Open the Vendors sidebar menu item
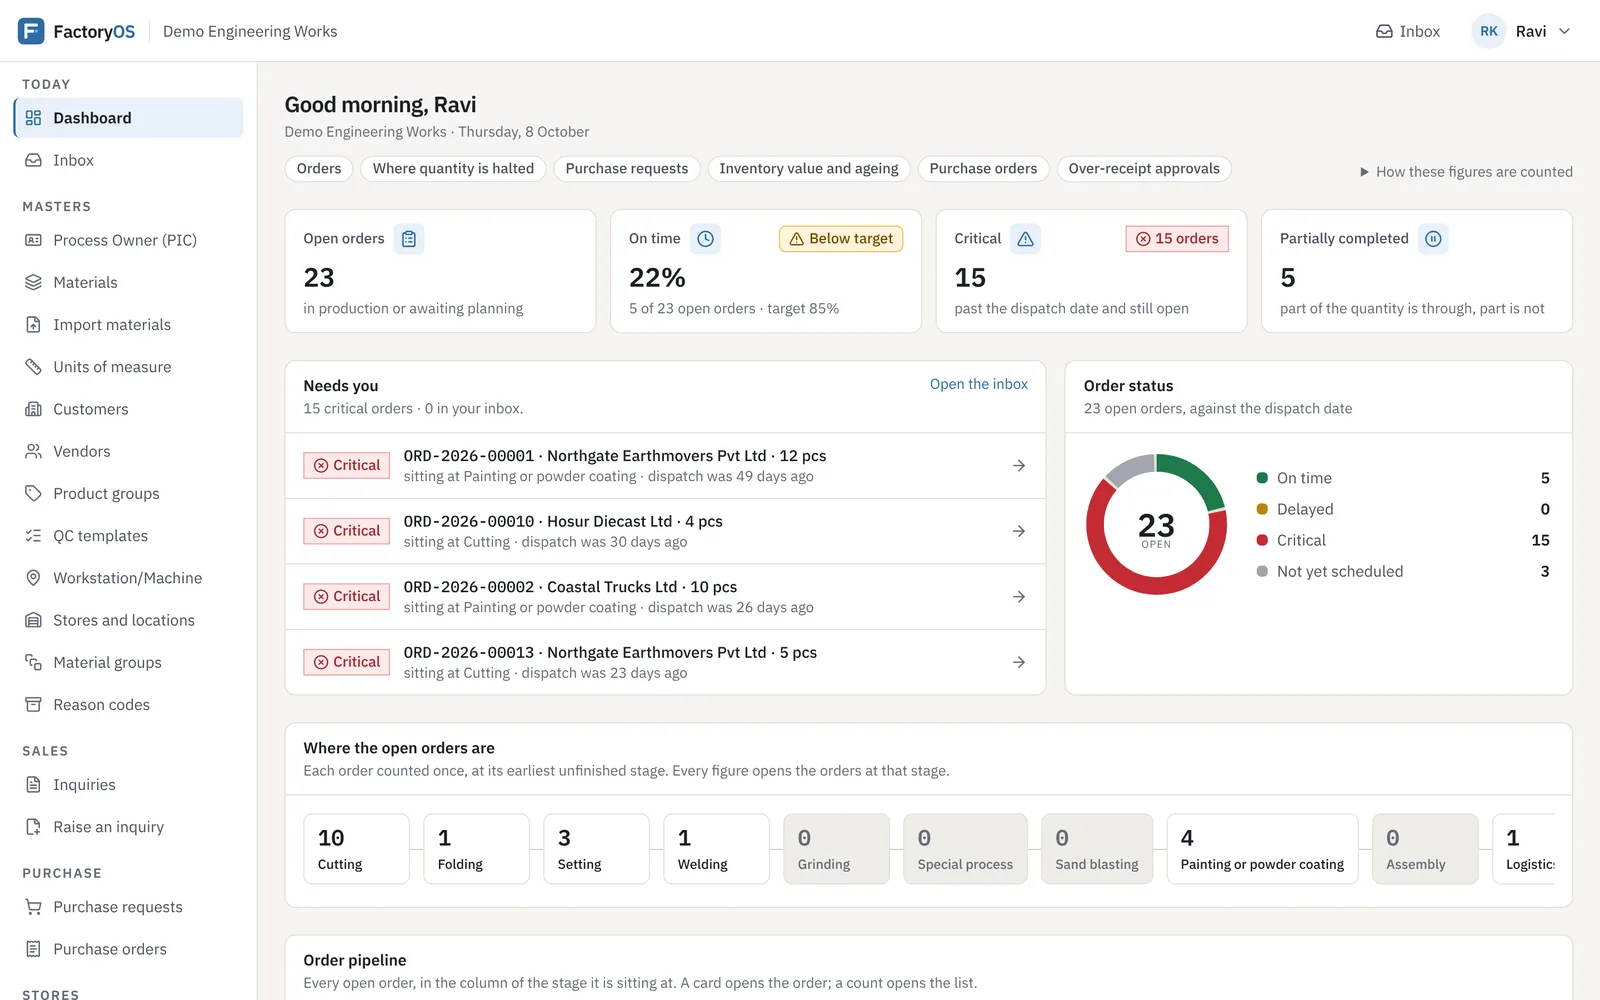 (128, 451)
